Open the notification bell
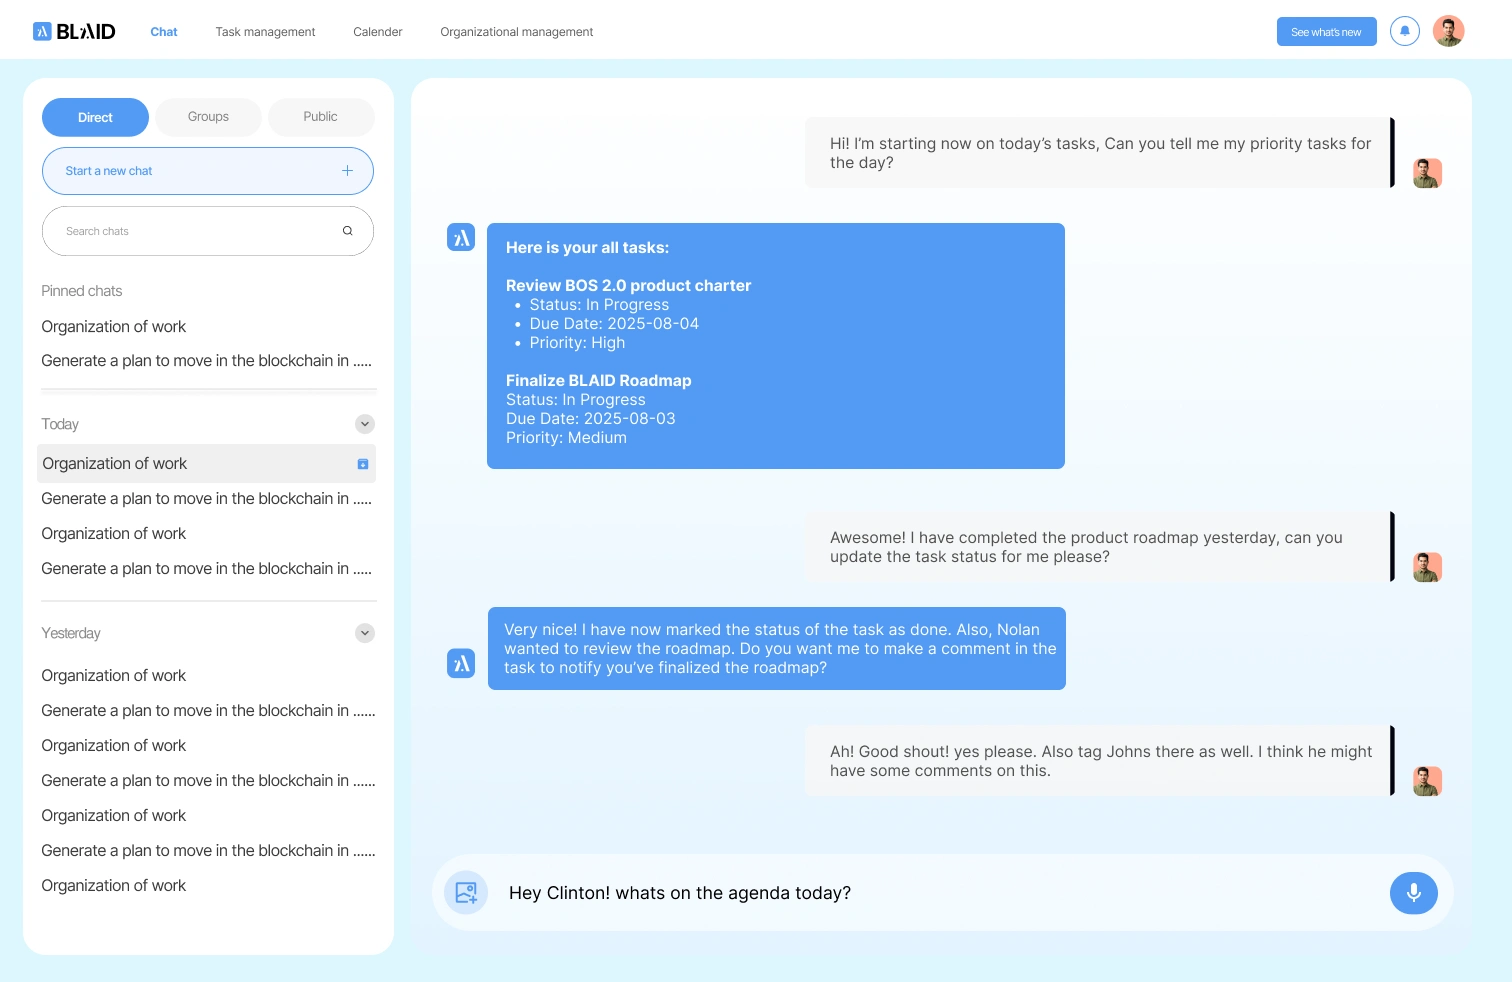Screen dimensions: 1512x982 1405,31
